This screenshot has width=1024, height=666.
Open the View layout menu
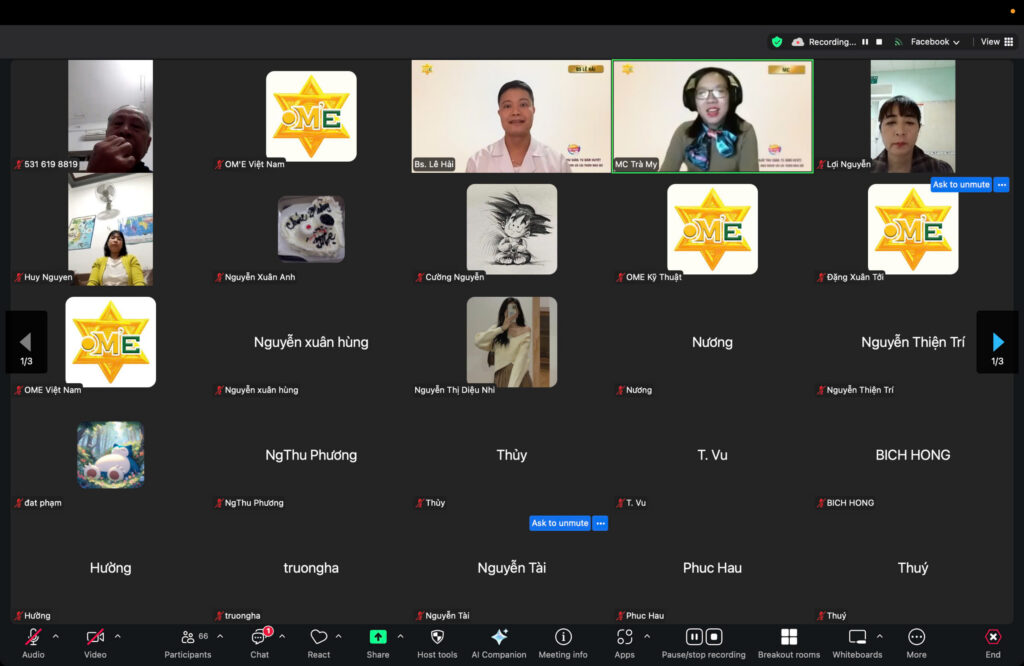[996, 42]
